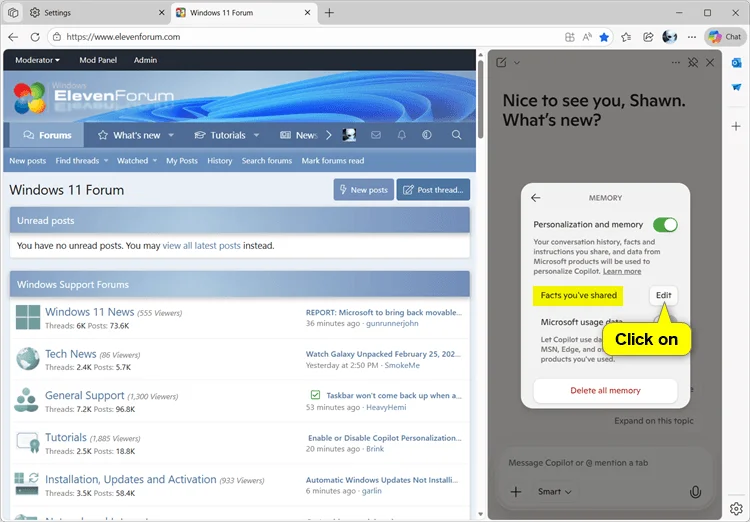This screenshot has width=750, height=522.
Task: Click plus icon in Copilot composer
Action: 516,491
